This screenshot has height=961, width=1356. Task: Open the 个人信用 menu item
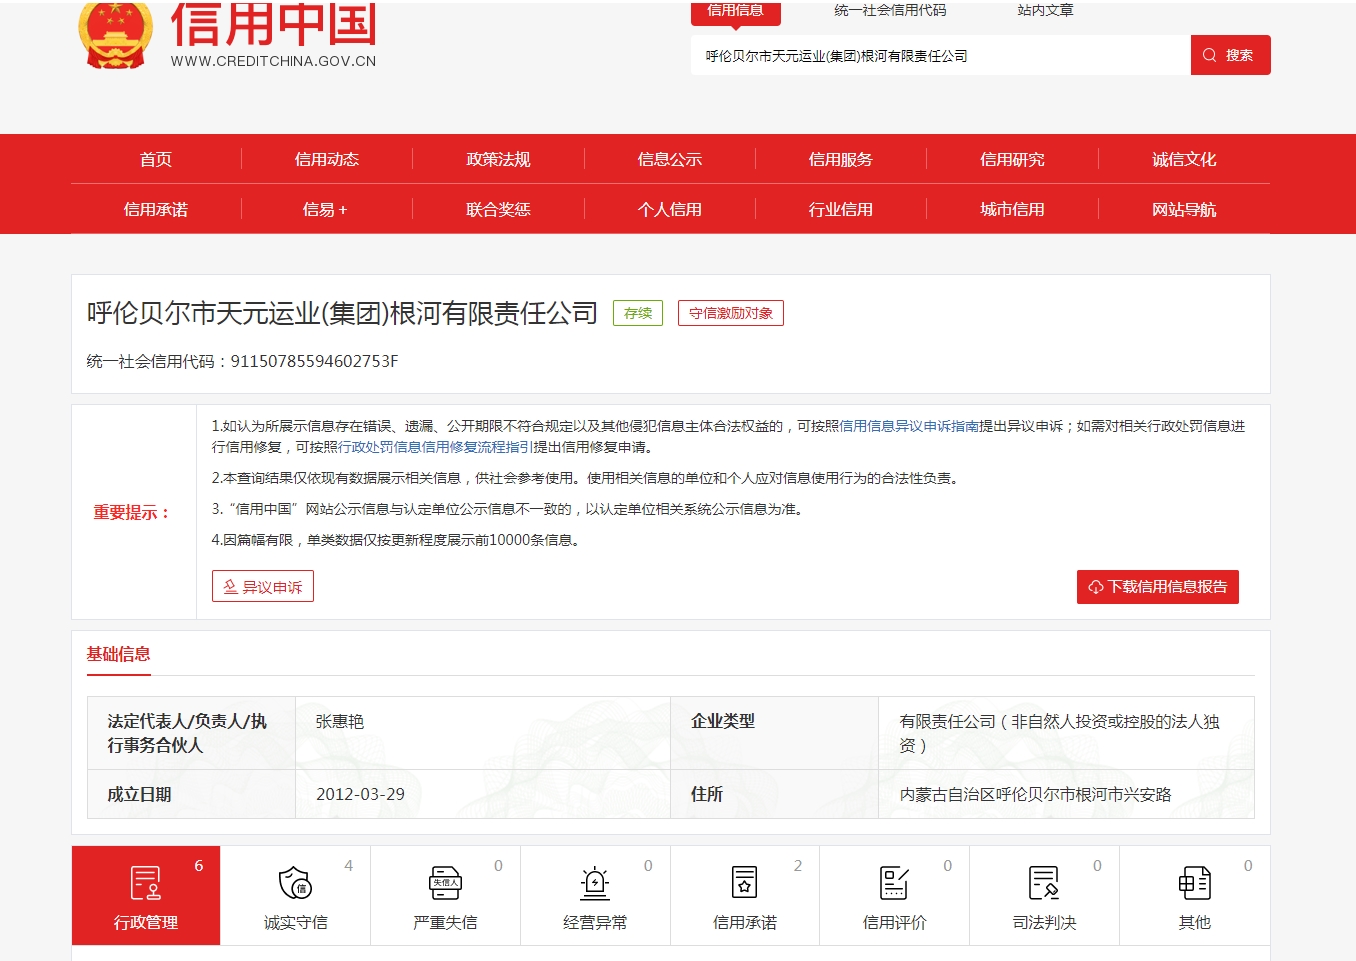[670, 209]
